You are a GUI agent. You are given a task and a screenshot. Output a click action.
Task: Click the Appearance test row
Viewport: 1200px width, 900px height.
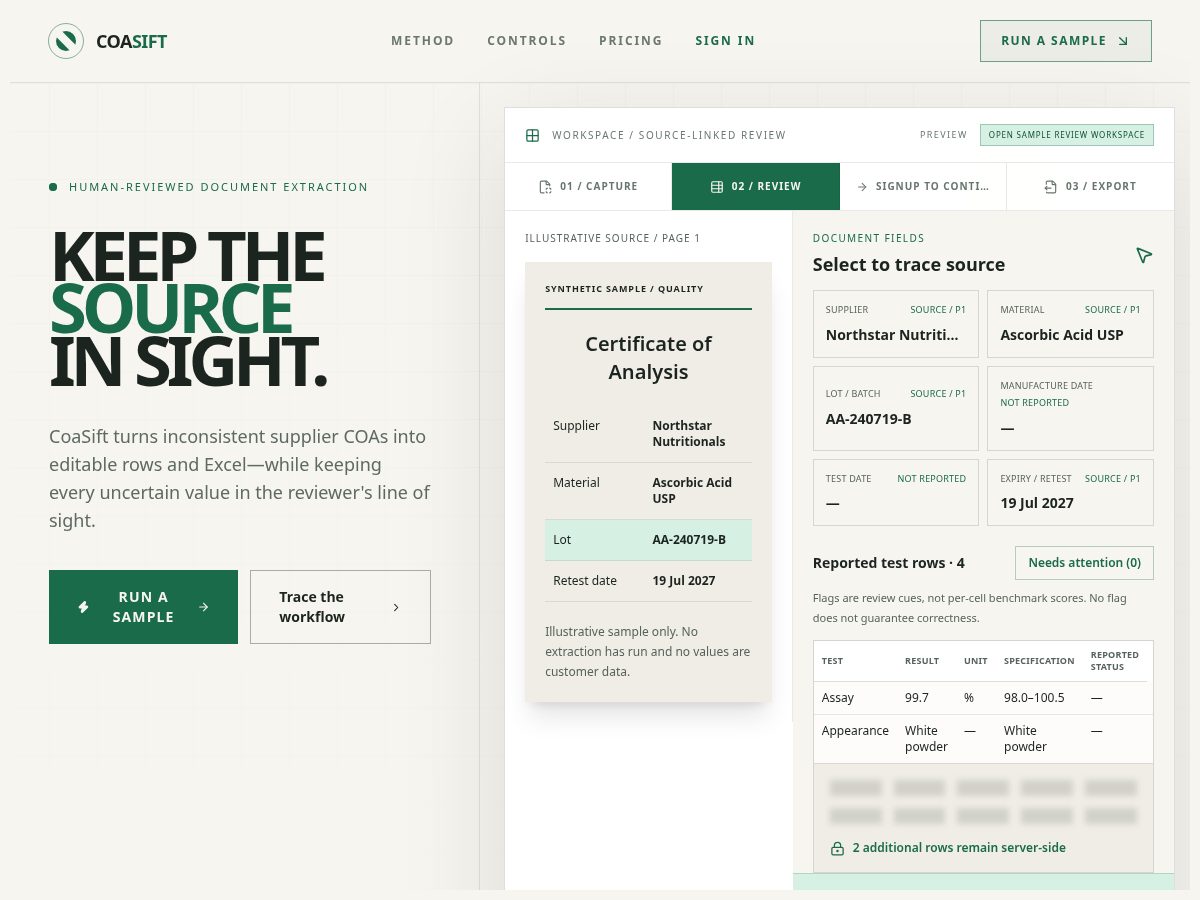983,739
